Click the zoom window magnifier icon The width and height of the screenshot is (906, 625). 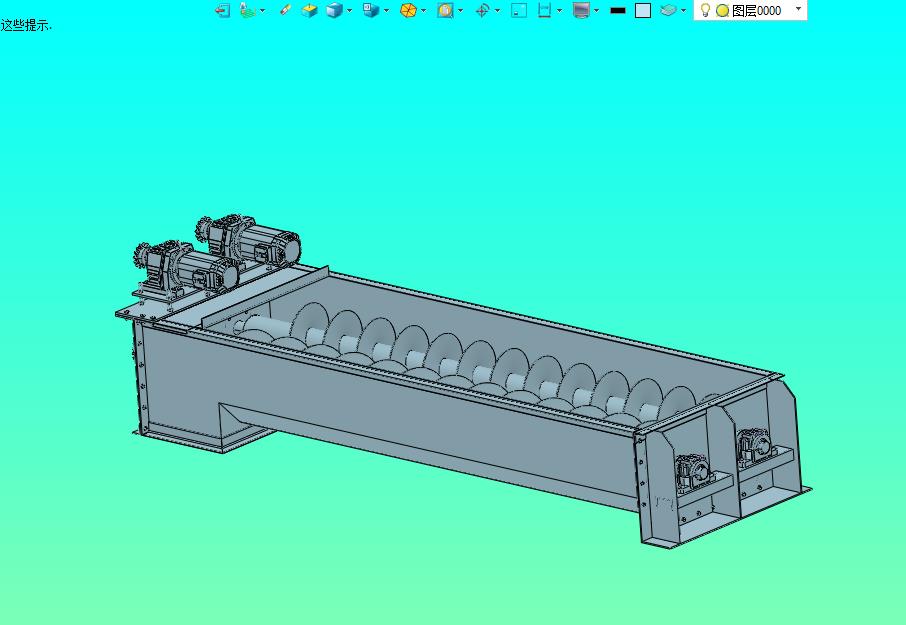coord(445,10)
